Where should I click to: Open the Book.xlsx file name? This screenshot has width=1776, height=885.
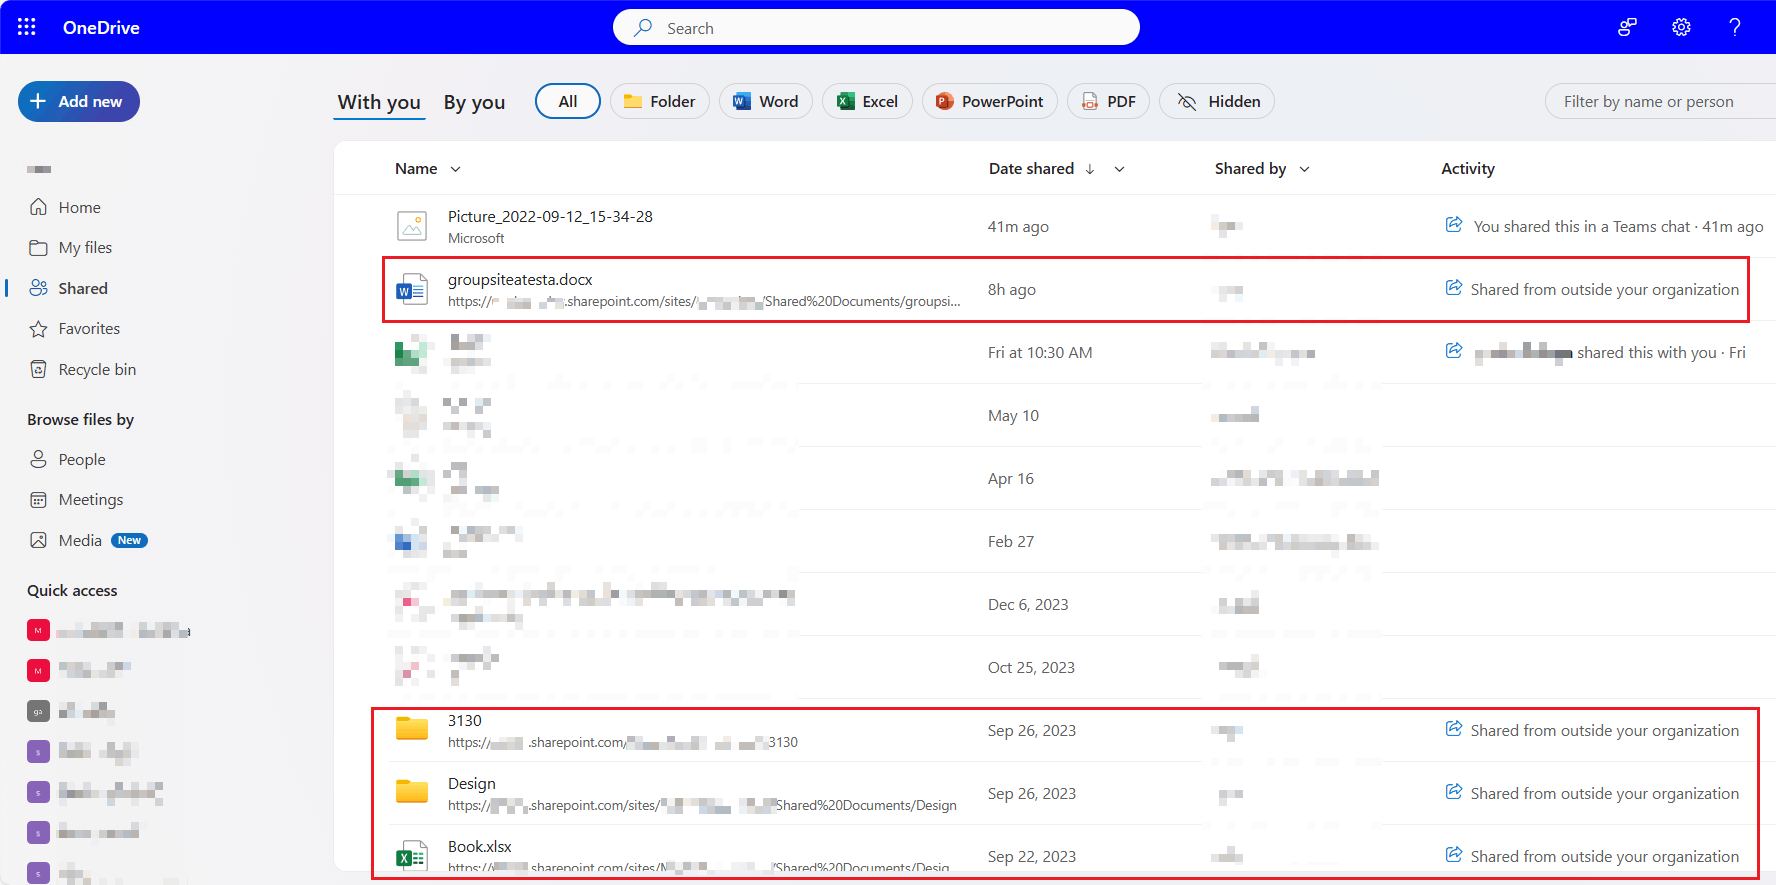pos(480,847)
